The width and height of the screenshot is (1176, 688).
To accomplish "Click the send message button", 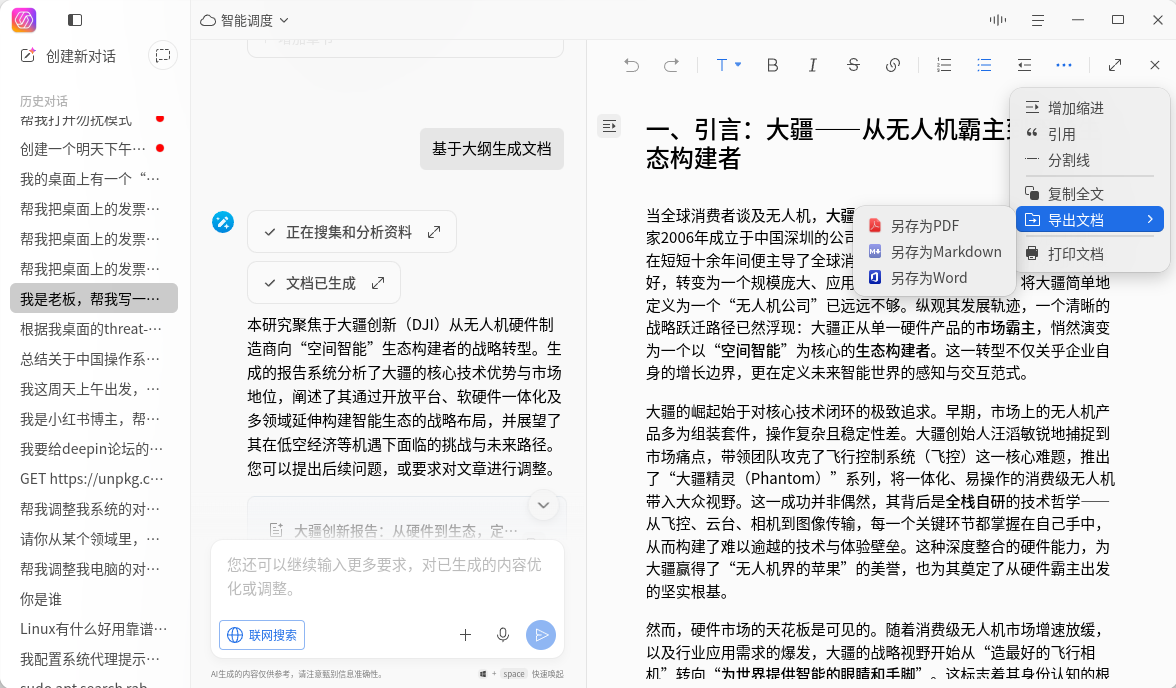I will [x=541, y=635].
